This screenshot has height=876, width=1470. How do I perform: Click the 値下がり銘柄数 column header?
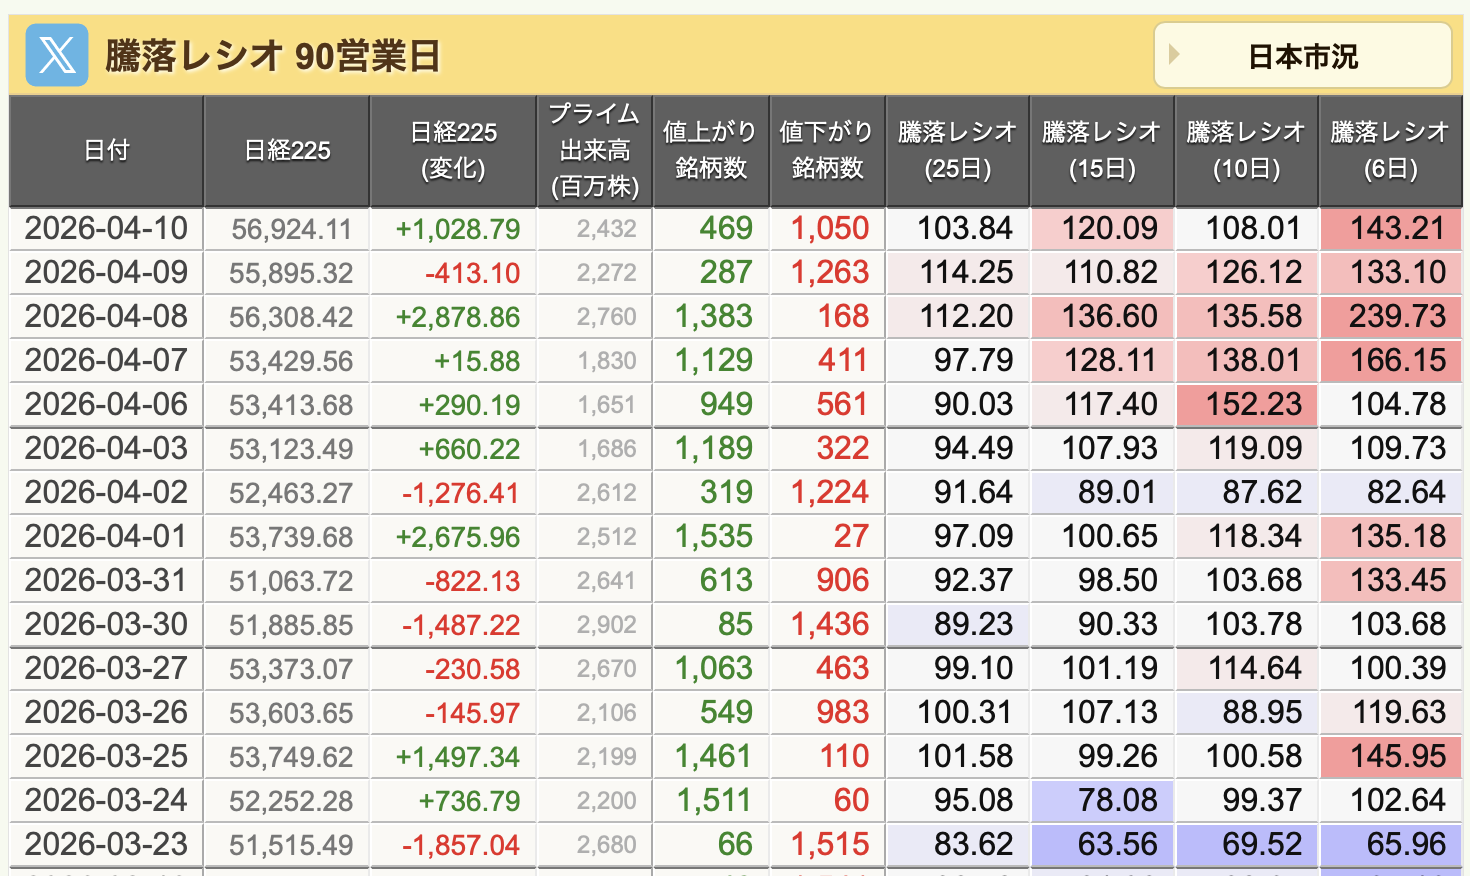pyautogui.click(x=826, y=151)
